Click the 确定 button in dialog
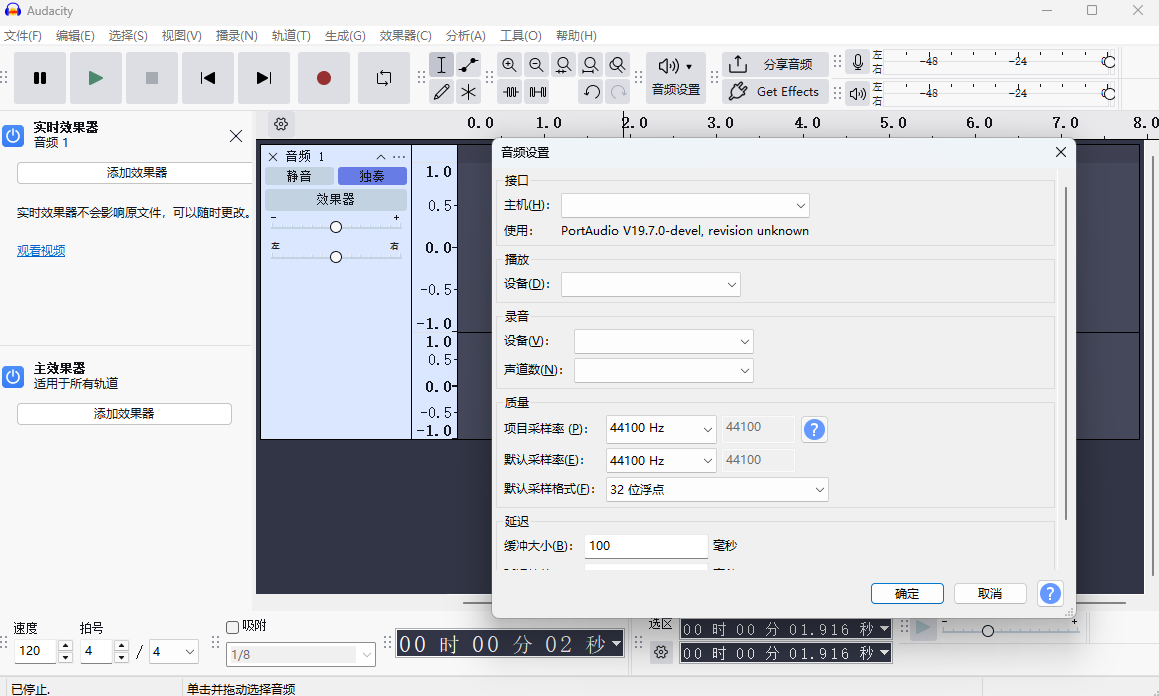The width and height of the screenshot is (1159, 696). point(907,593)
